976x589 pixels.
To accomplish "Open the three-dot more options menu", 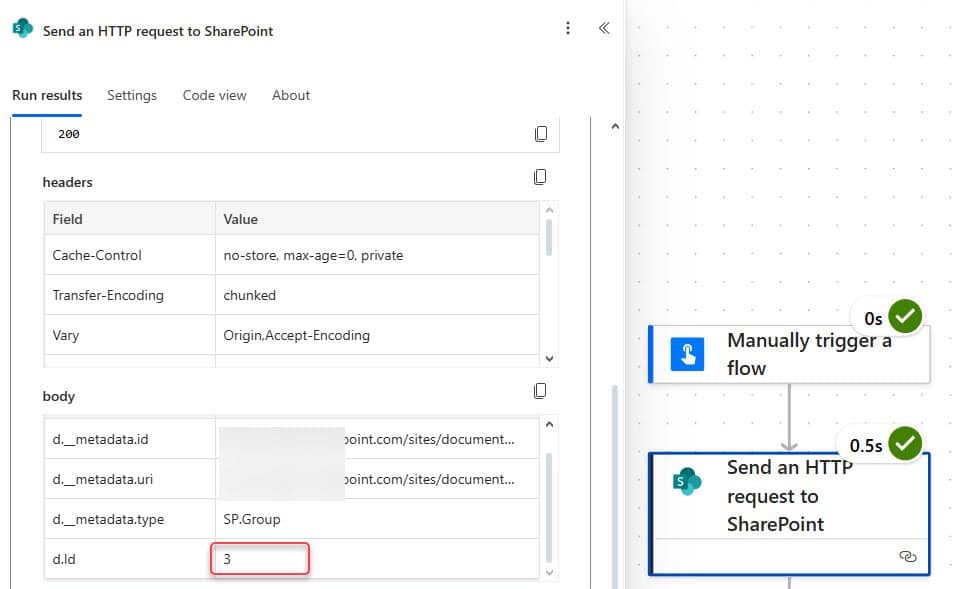I will click(568, 28).
